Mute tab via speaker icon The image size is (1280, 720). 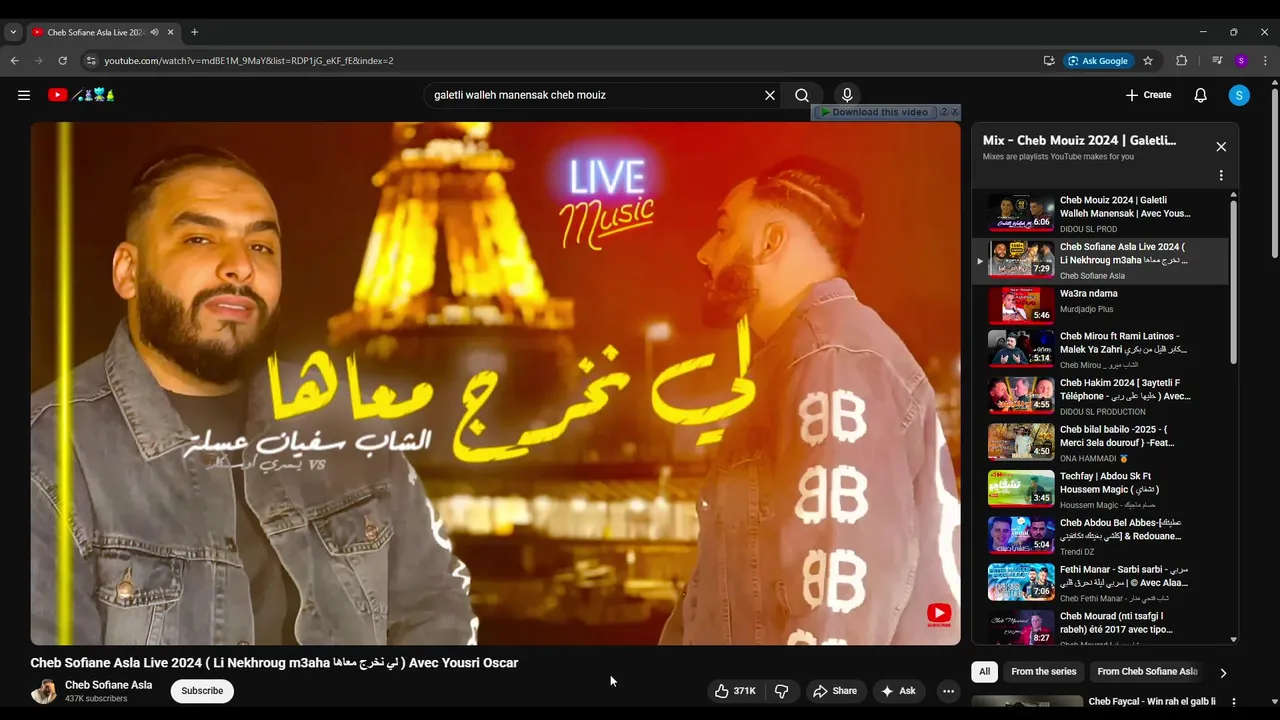pyautogui.click(x=154, y=32)
